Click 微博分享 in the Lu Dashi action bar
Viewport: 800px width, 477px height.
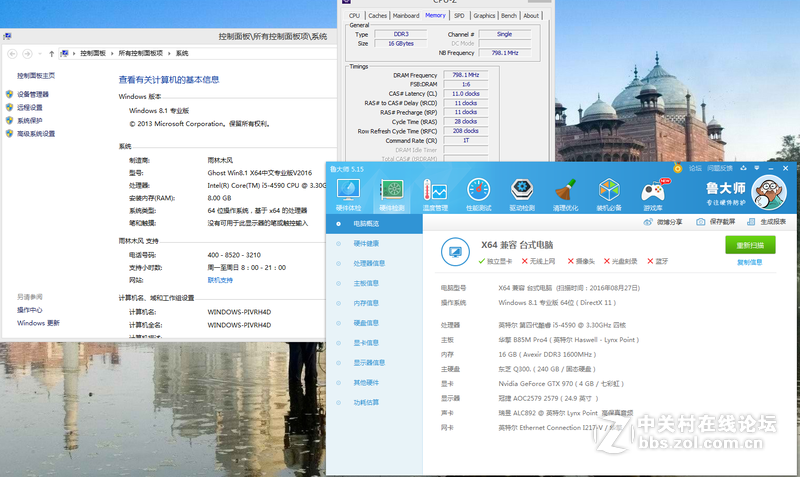point(663,222)
